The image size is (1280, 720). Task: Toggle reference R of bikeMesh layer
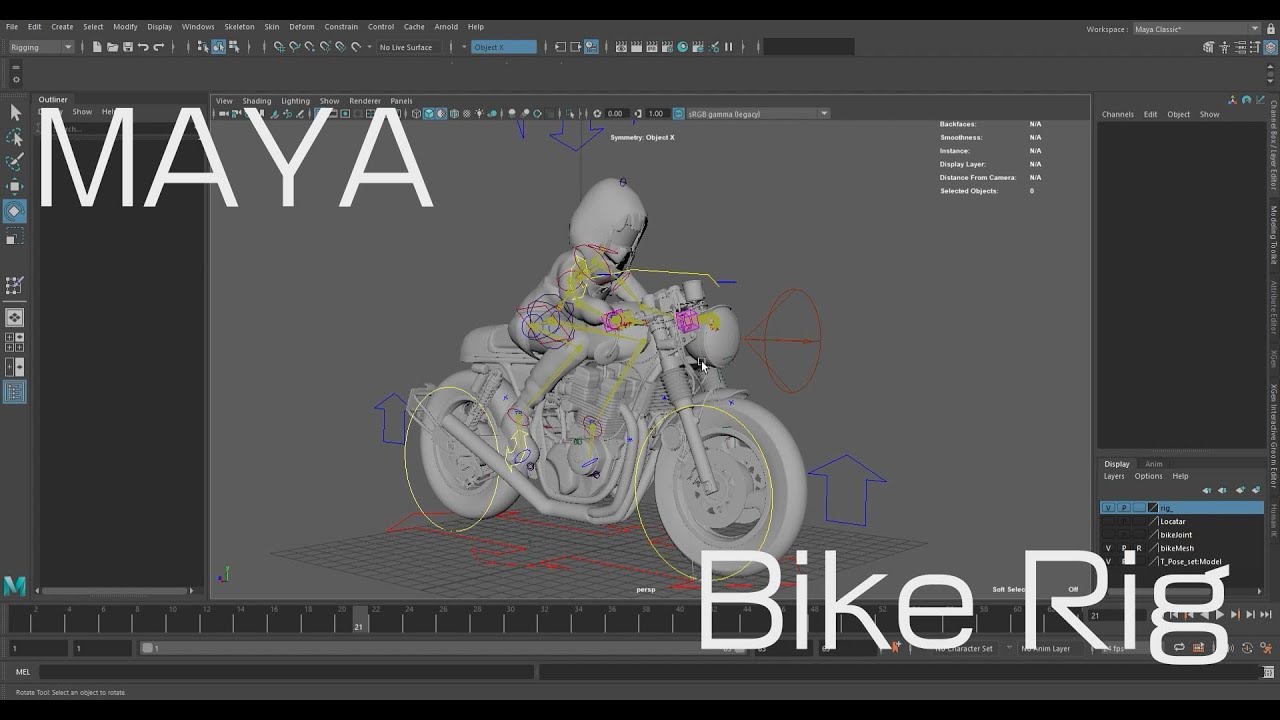coord(1138,548)
